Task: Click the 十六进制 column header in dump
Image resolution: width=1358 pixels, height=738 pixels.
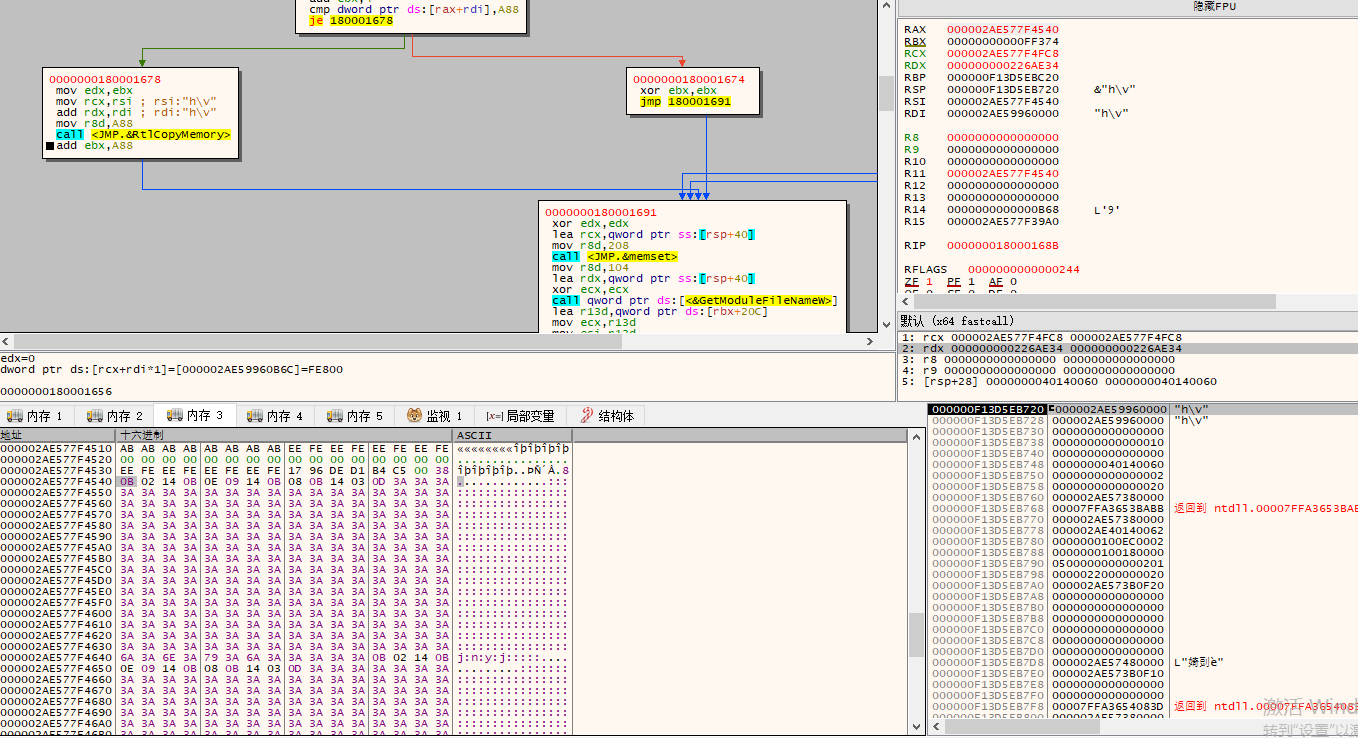Action: coord(284,435)
